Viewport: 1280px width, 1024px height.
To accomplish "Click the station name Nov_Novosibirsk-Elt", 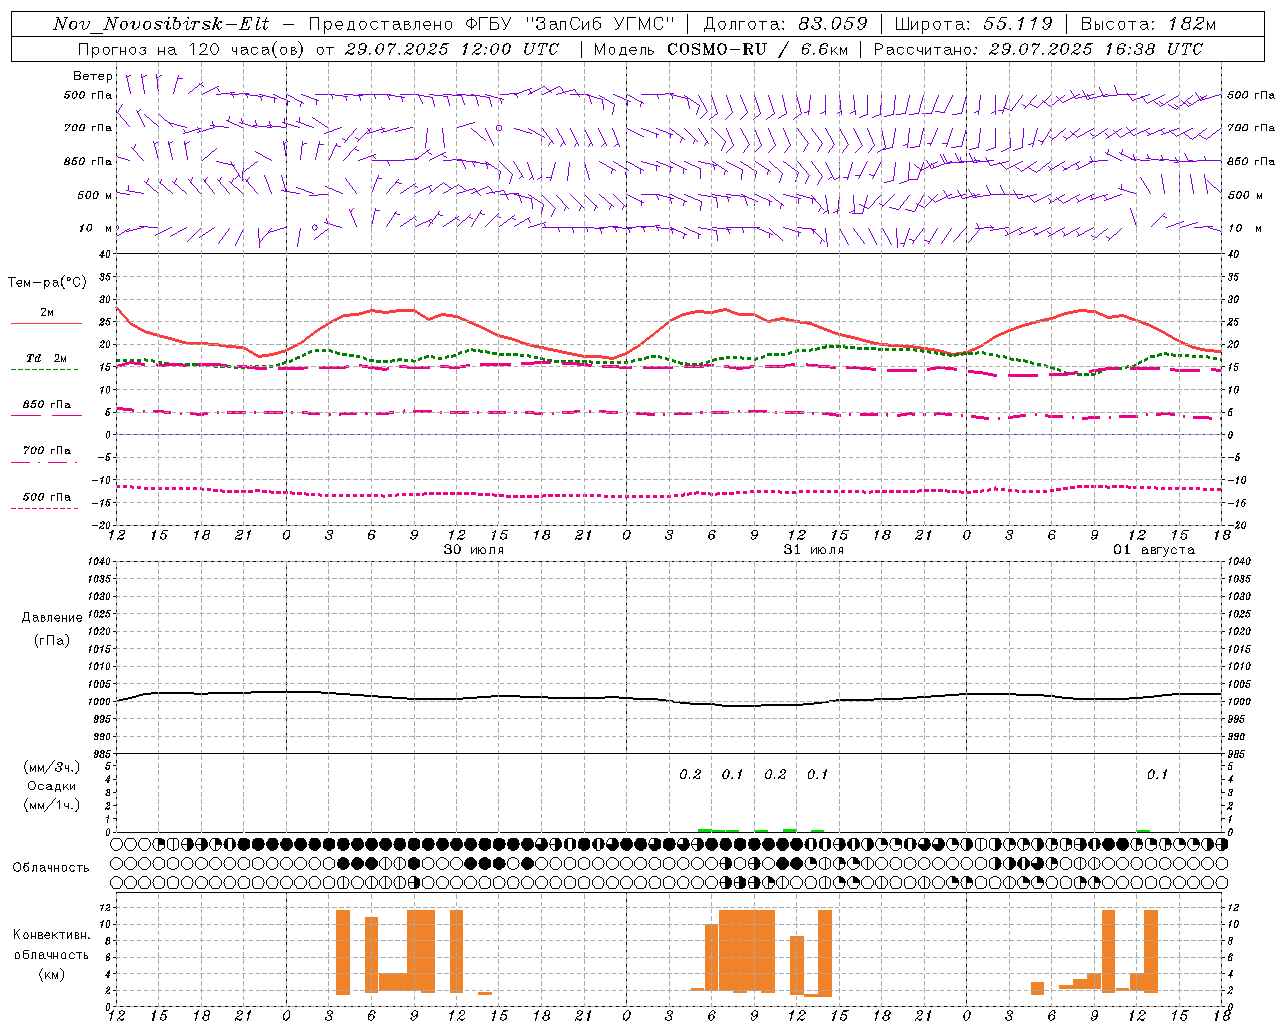I will (161, 24).
